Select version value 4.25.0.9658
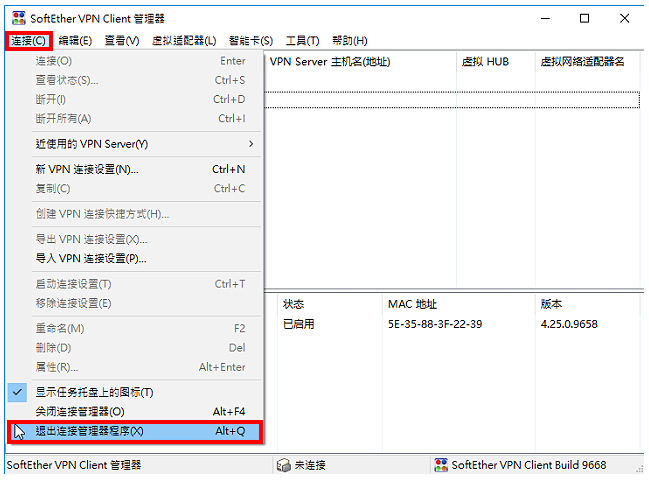Screen dimensions: 649x480 (x=569, y=324)
